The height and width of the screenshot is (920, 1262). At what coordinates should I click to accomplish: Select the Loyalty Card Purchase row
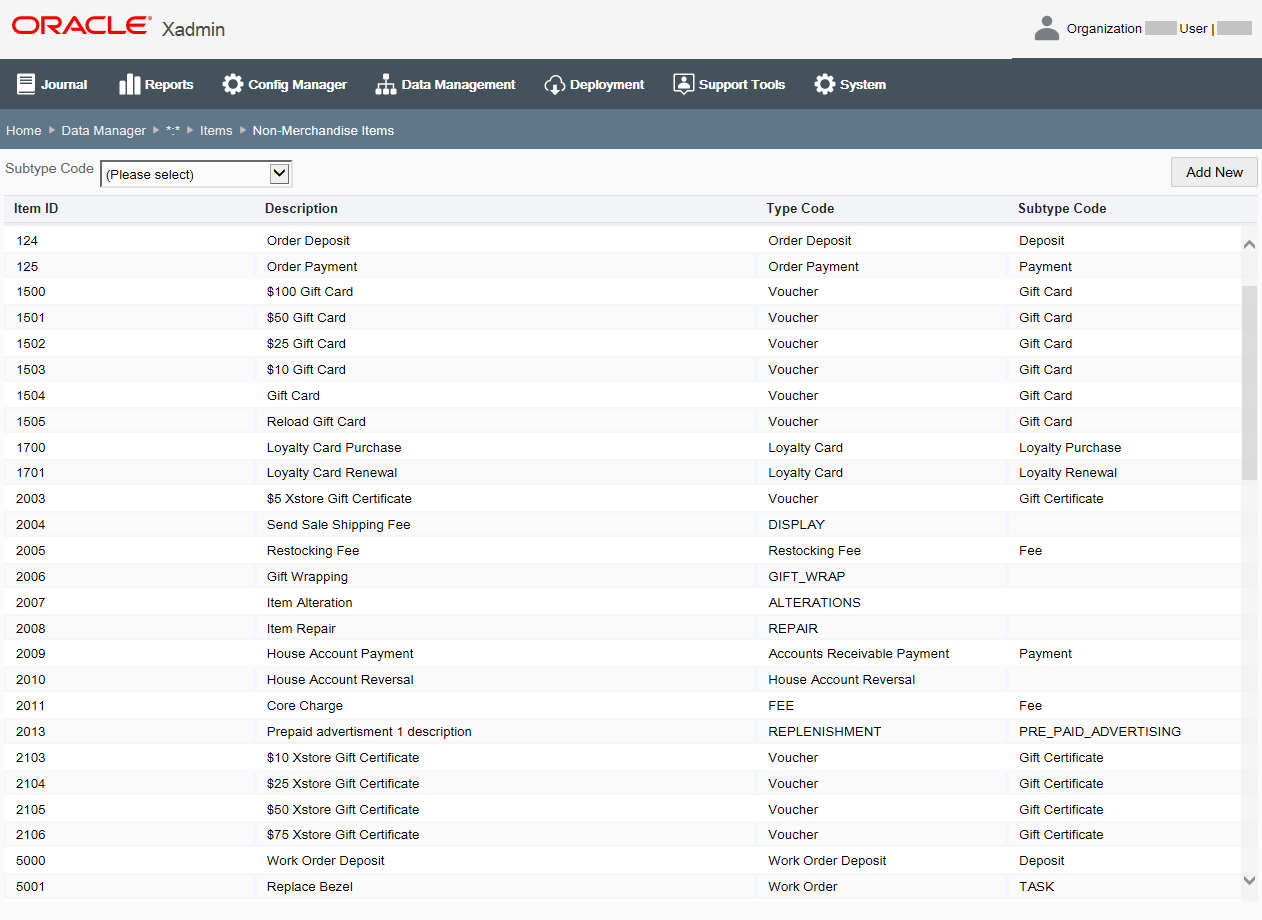(622, 447)
